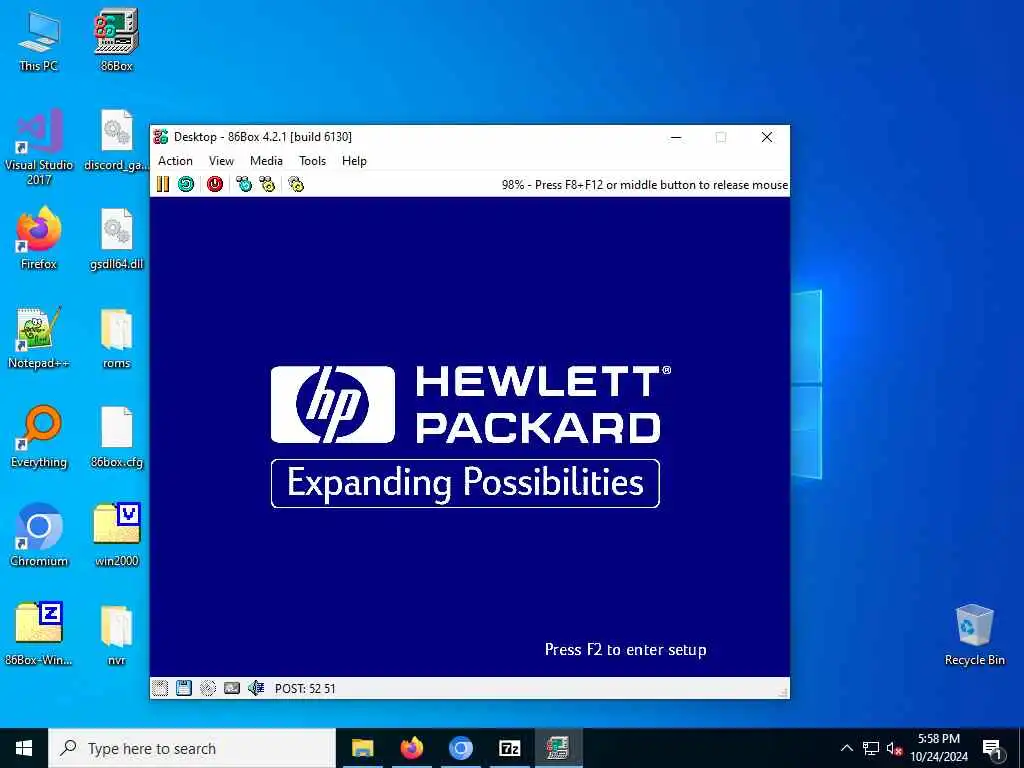Open the taskbar clock and date
This screenshot has height=768, width=1024.
(939, 748)
